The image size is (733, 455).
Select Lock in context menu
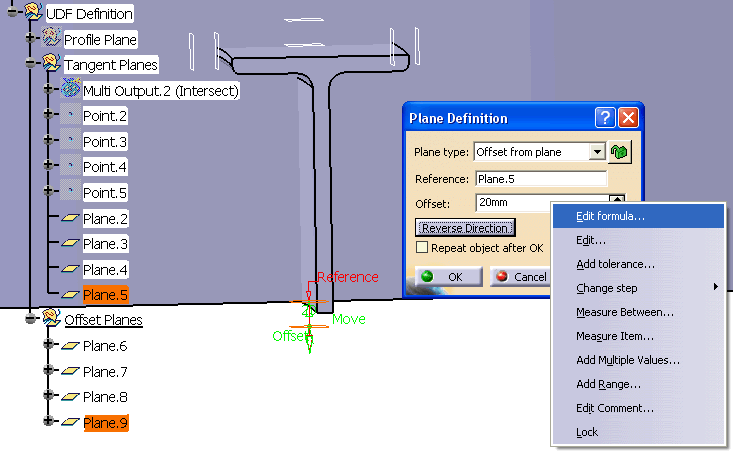639,432
